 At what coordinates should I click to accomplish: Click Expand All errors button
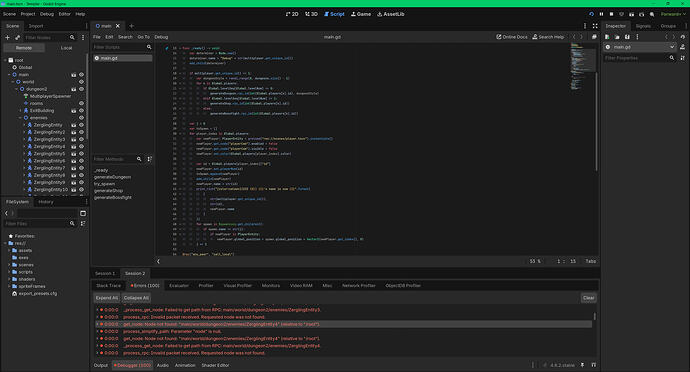tap(107, 298)
